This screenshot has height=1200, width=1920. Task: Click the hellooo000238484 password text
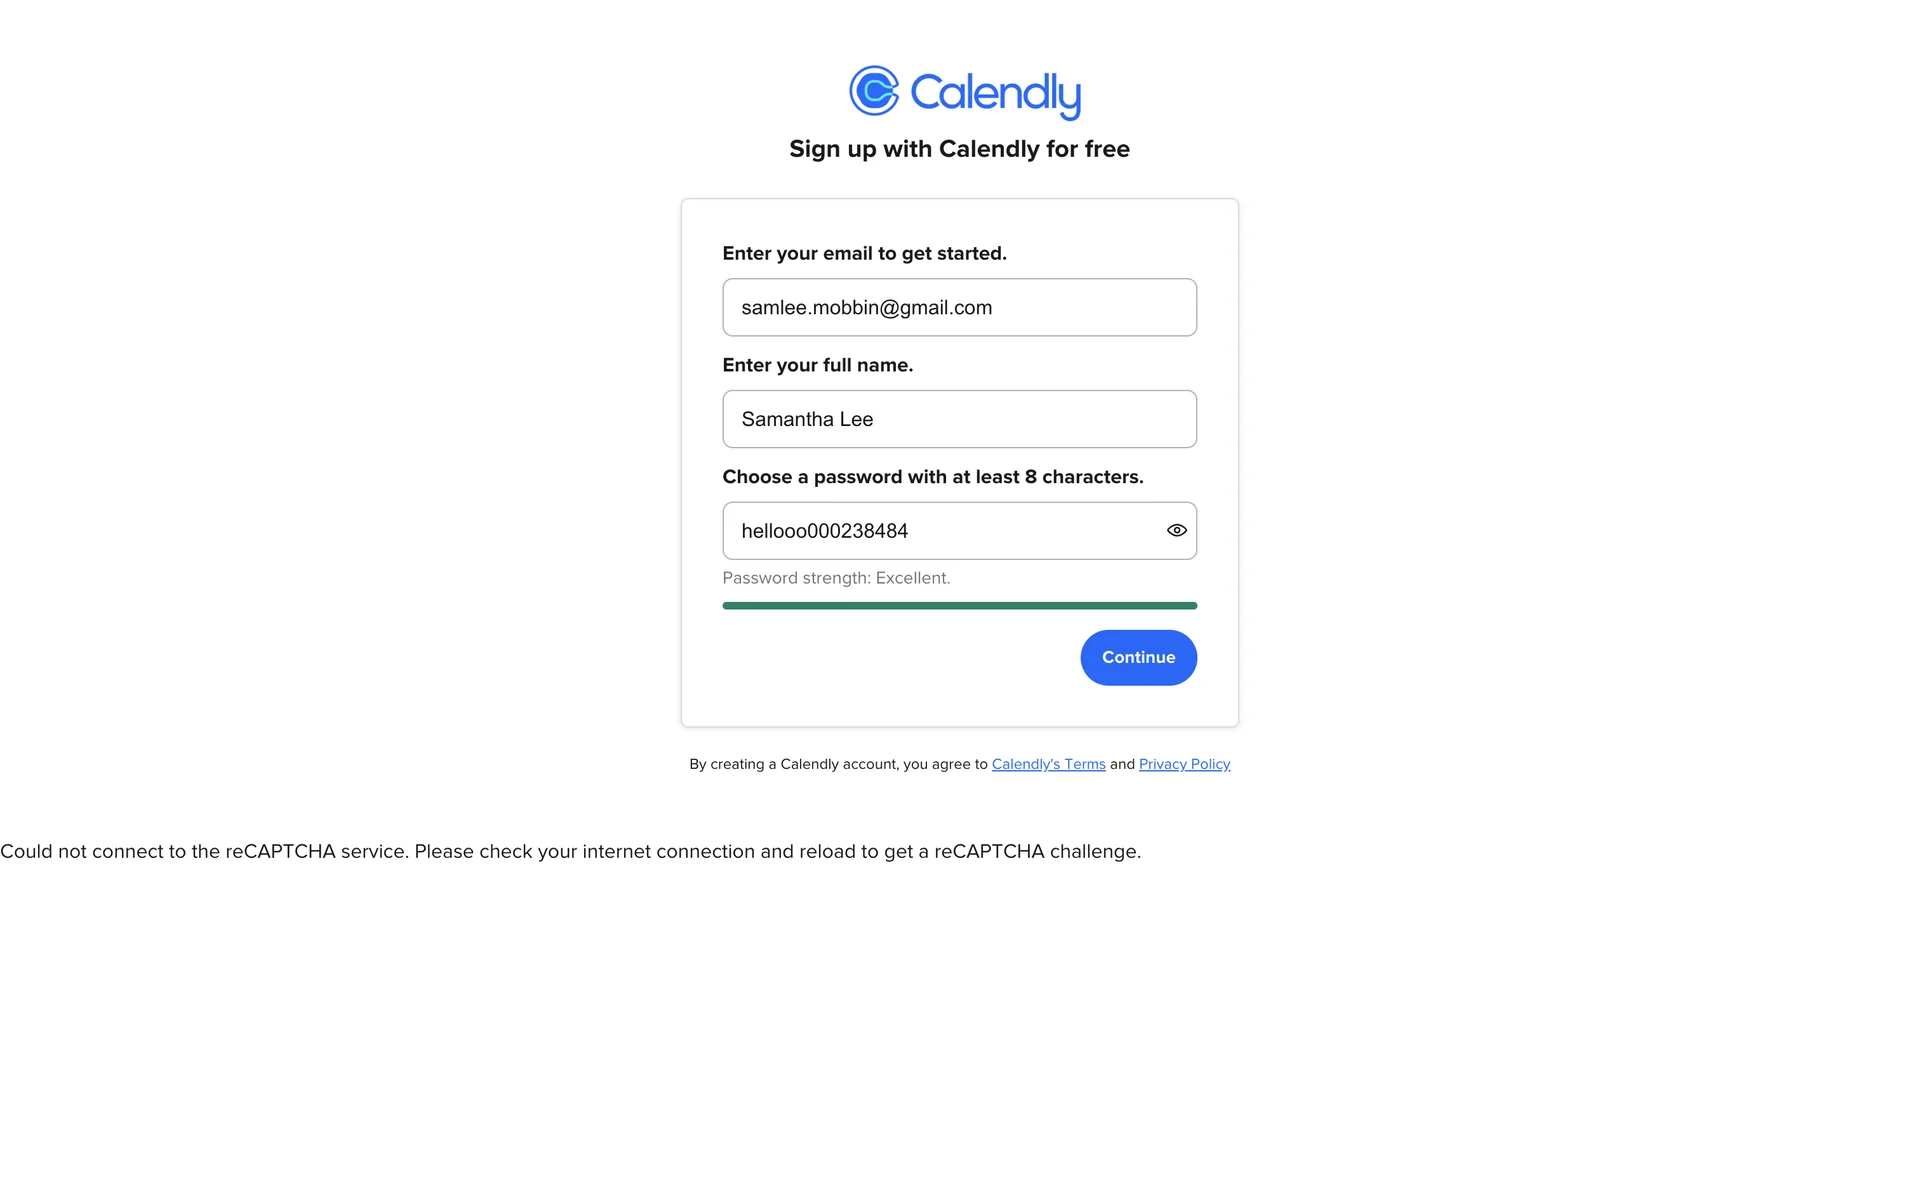(x=824, y=531)
